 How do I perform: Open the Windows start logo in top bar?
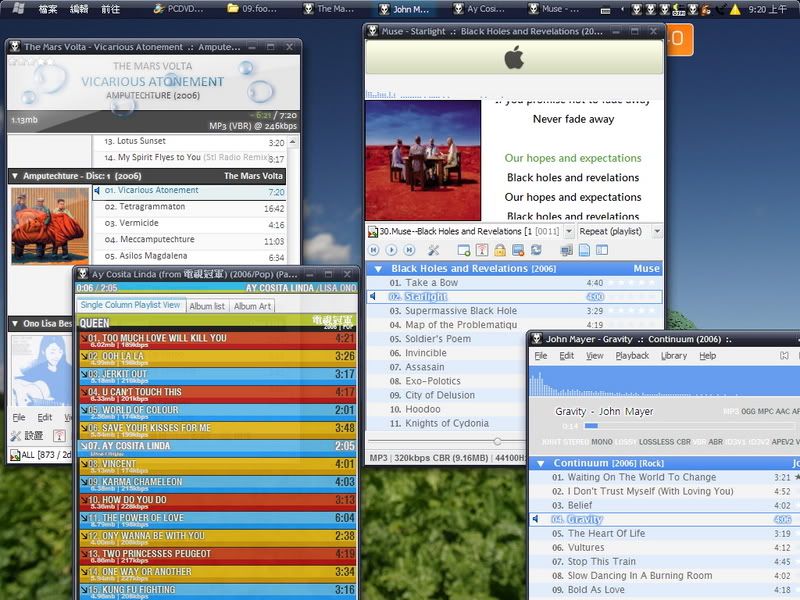point(18,9)
